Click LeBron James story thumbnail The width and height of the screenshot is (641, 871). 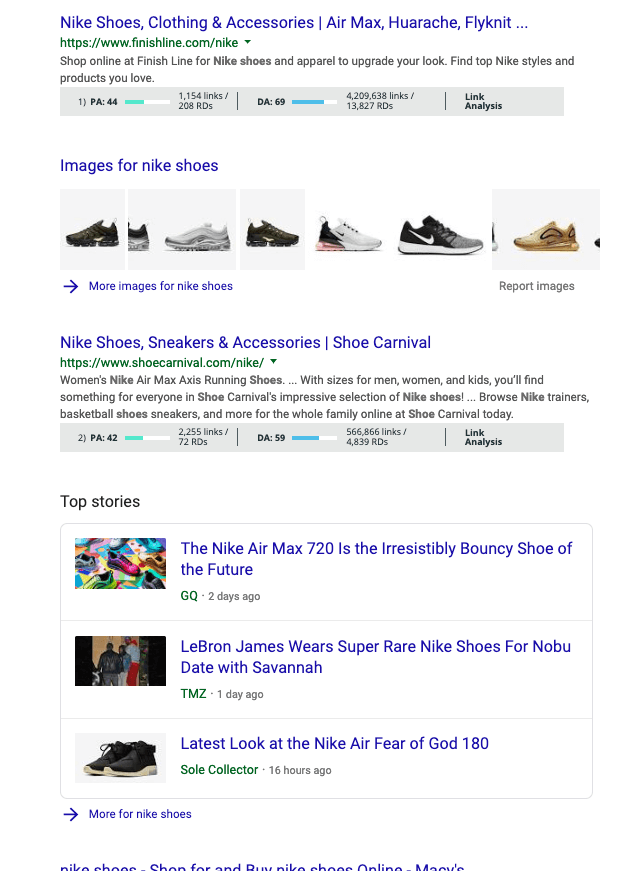121,661
